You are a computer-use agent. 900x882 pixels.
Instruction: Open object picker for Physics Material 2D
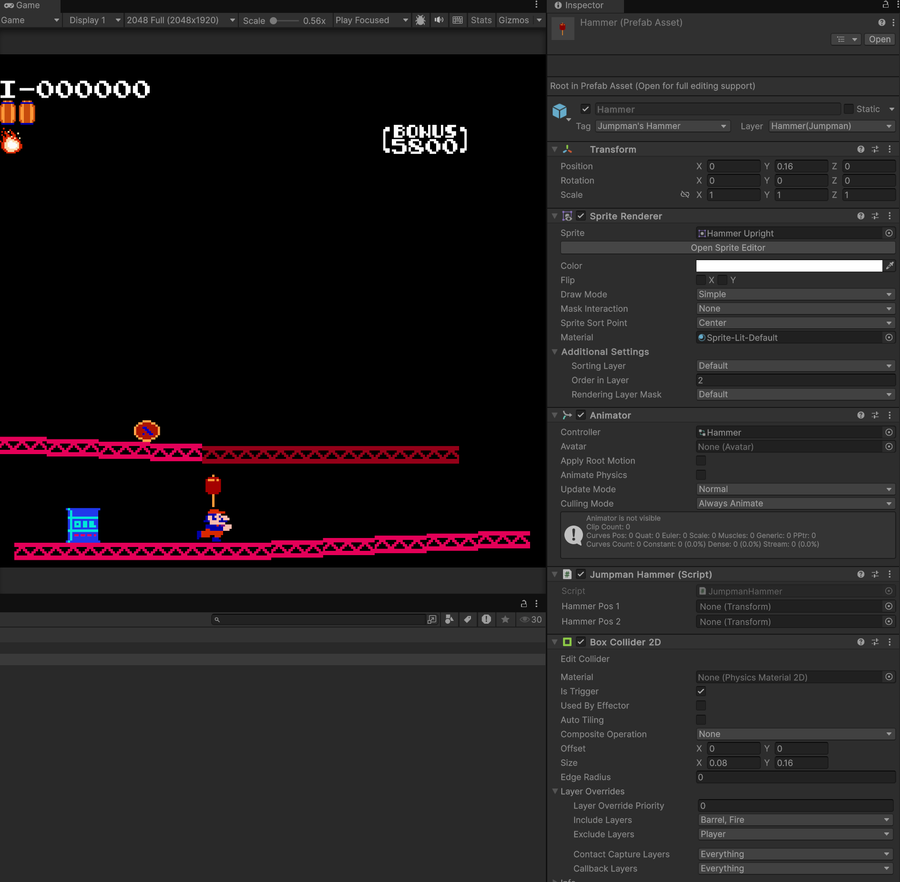point(889,677)
